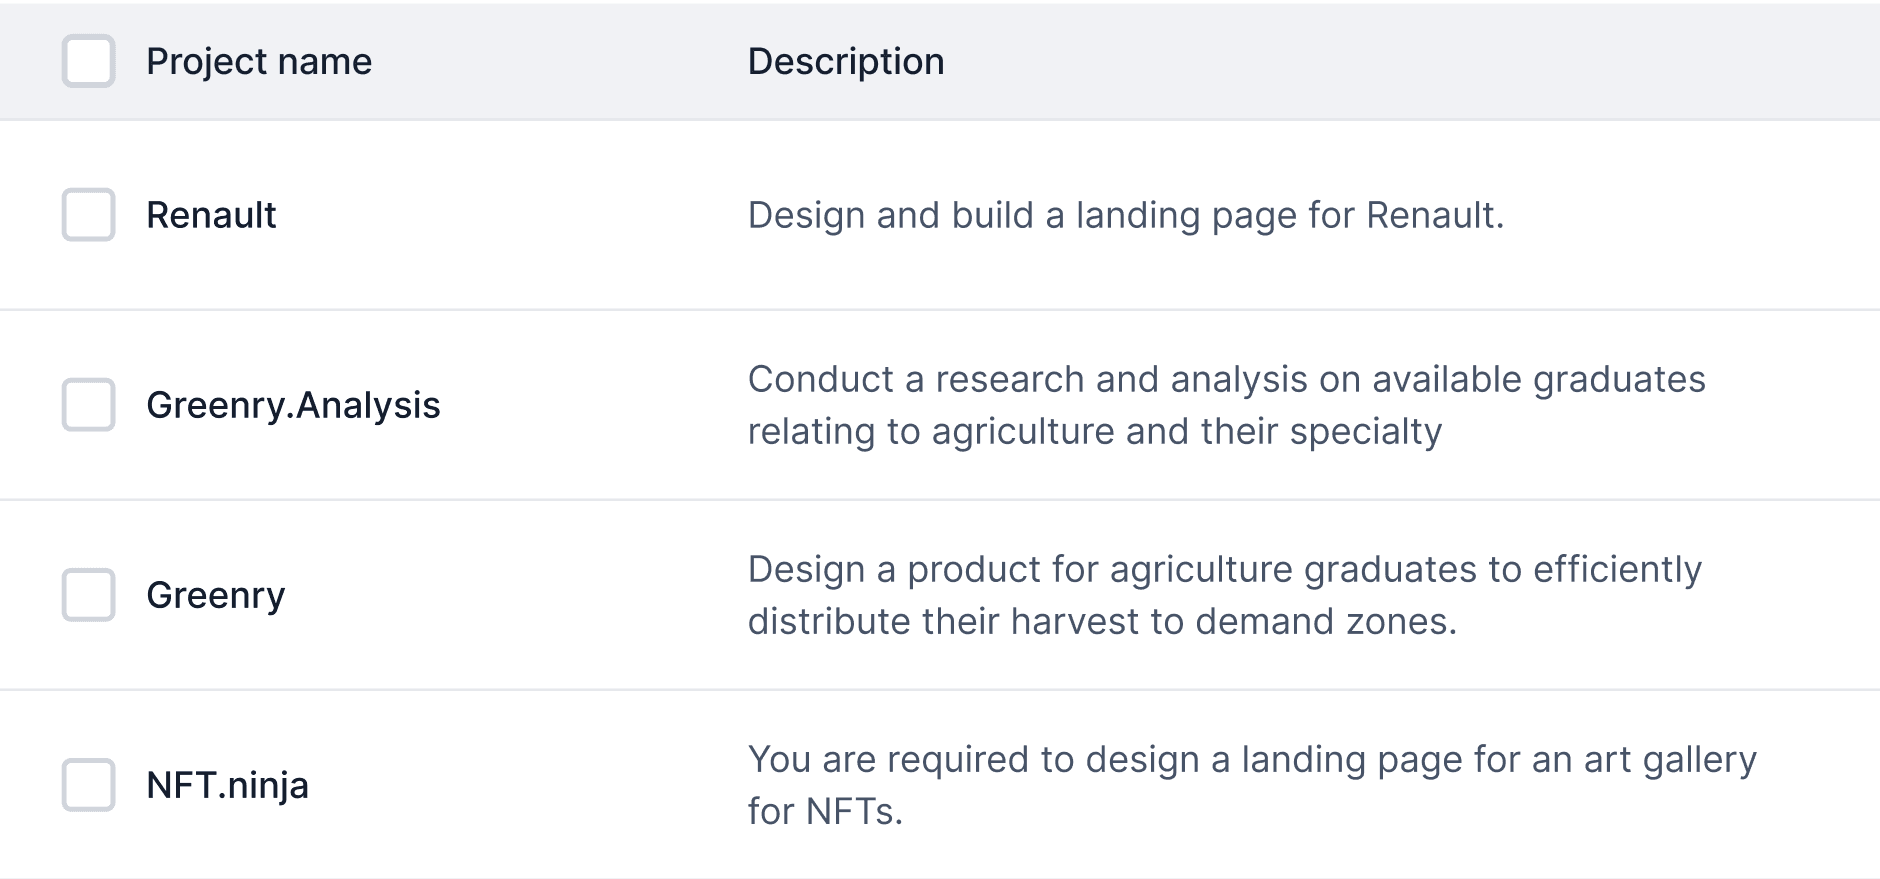Click "landing page for Renault." description text
This screenshot has width=1880, height=879.
pos(1290,215)
